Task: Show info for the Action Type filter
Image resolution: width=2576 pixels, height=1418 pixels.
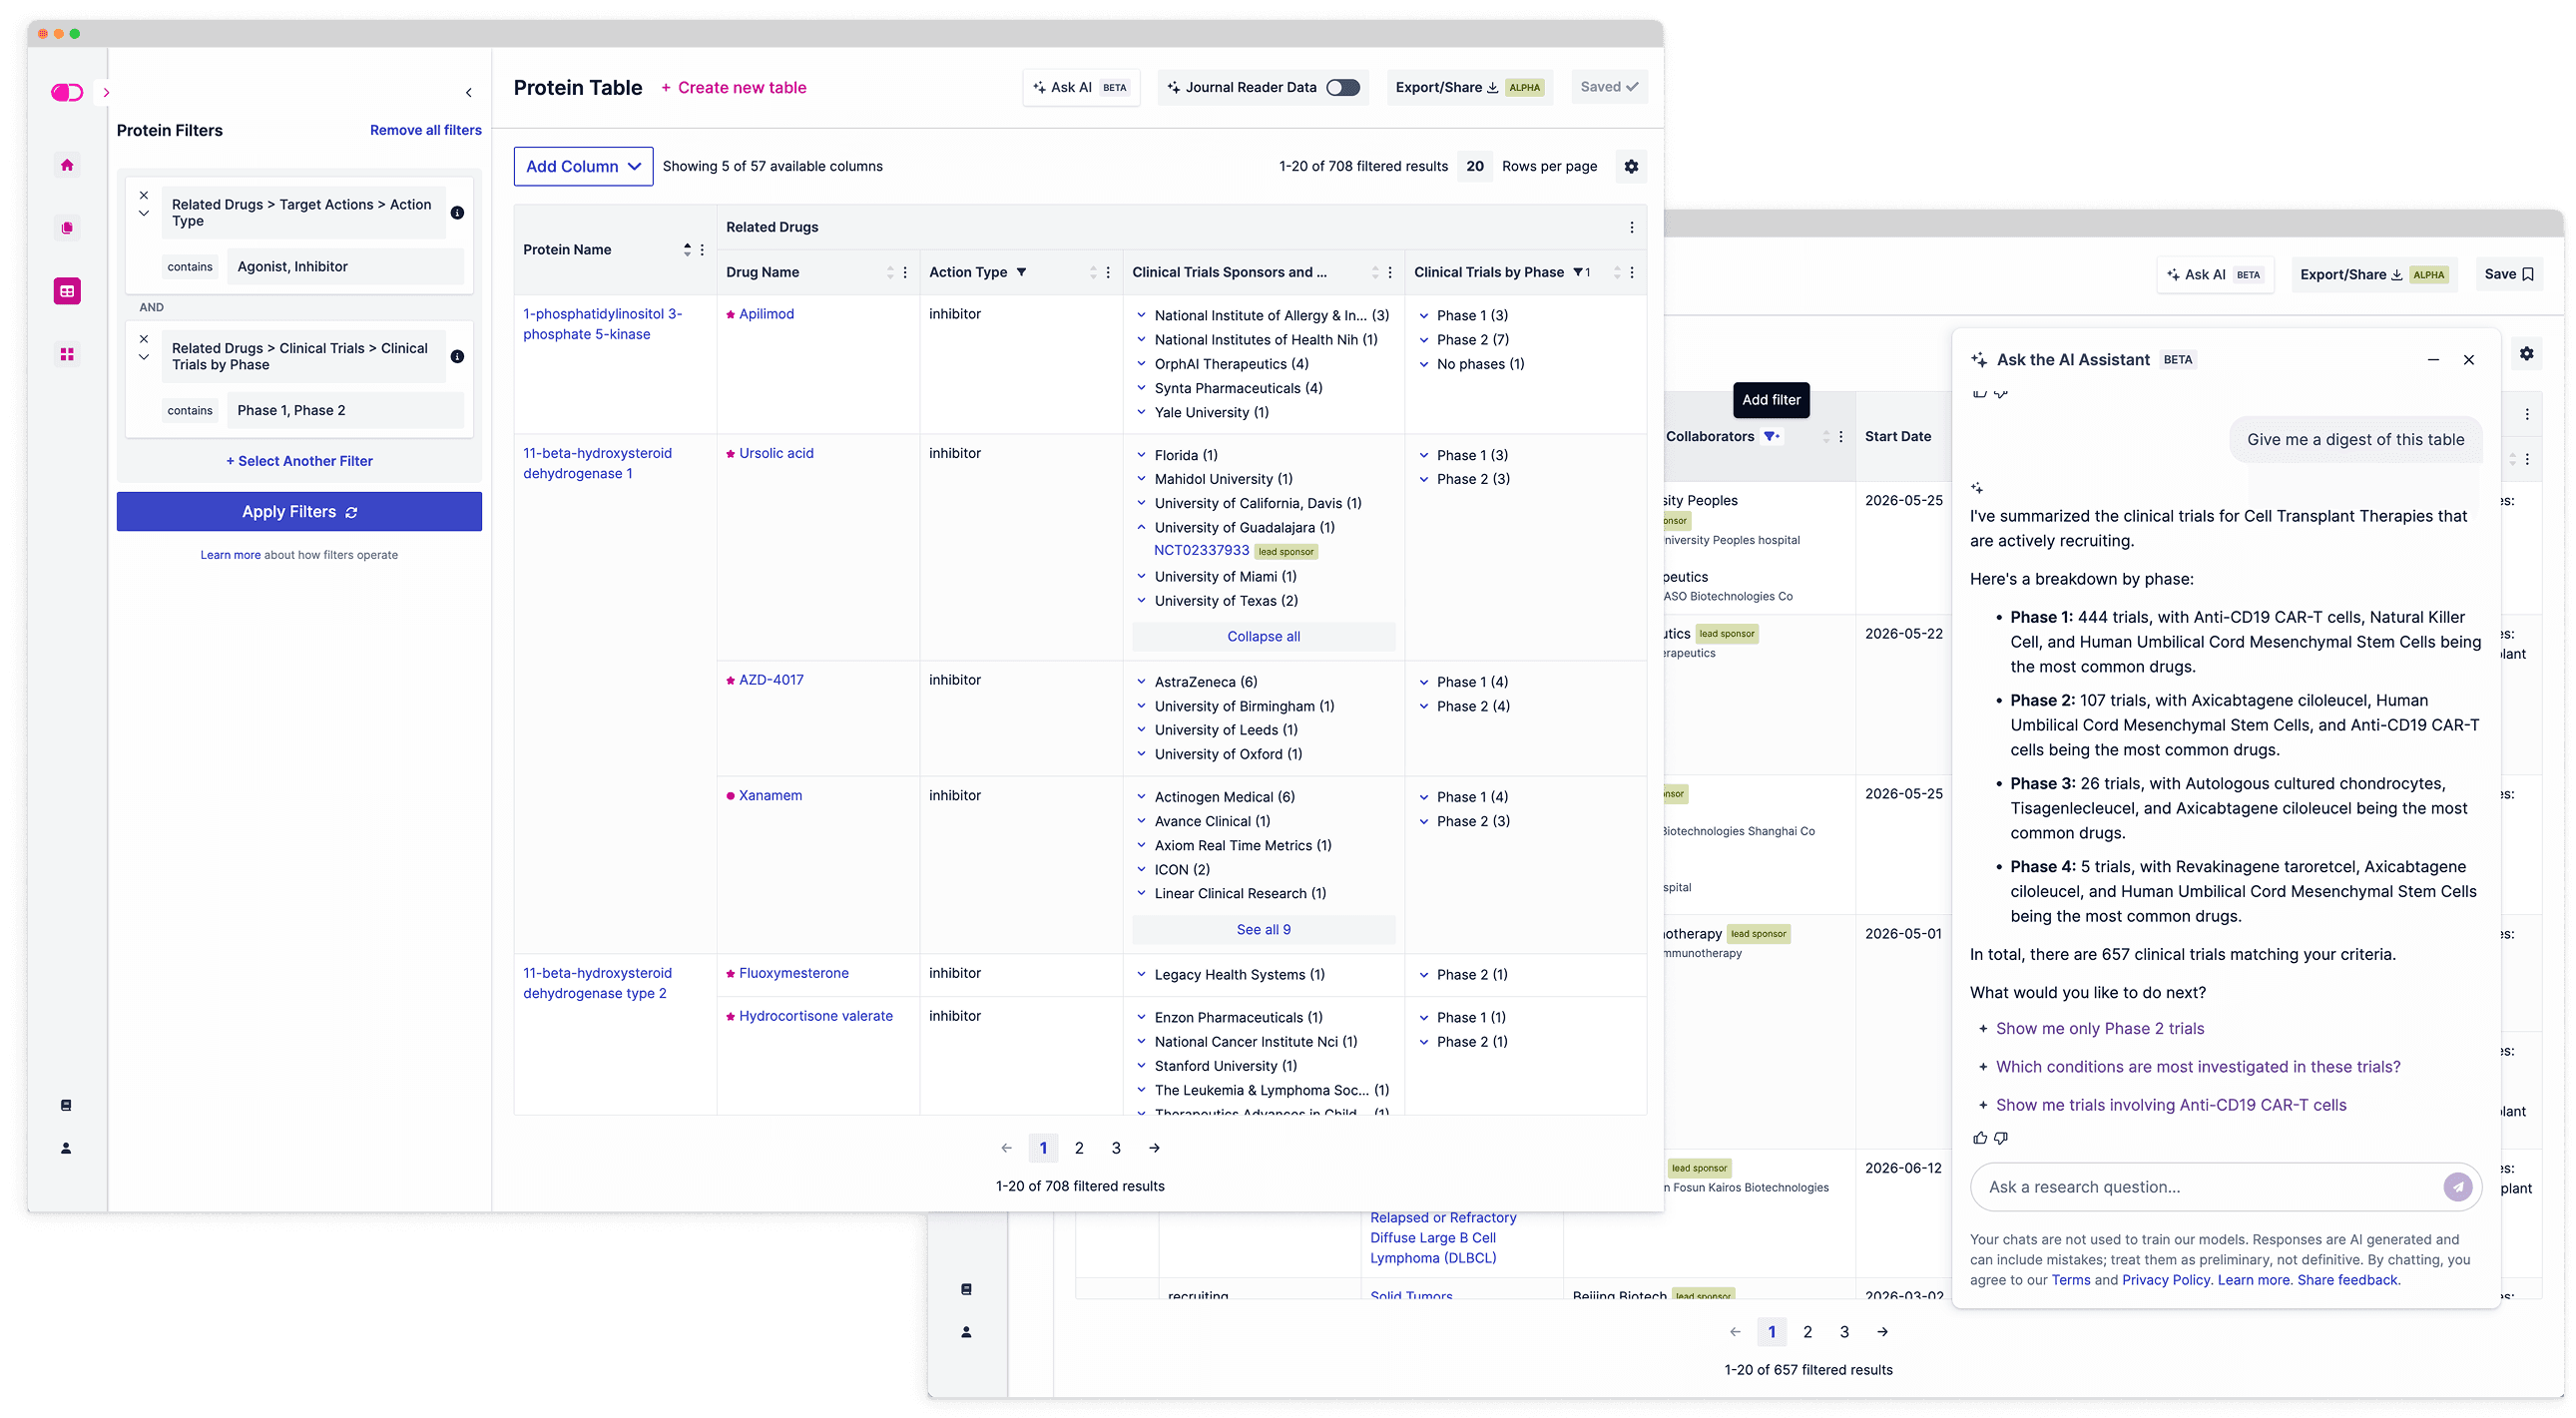Action: 457,213
